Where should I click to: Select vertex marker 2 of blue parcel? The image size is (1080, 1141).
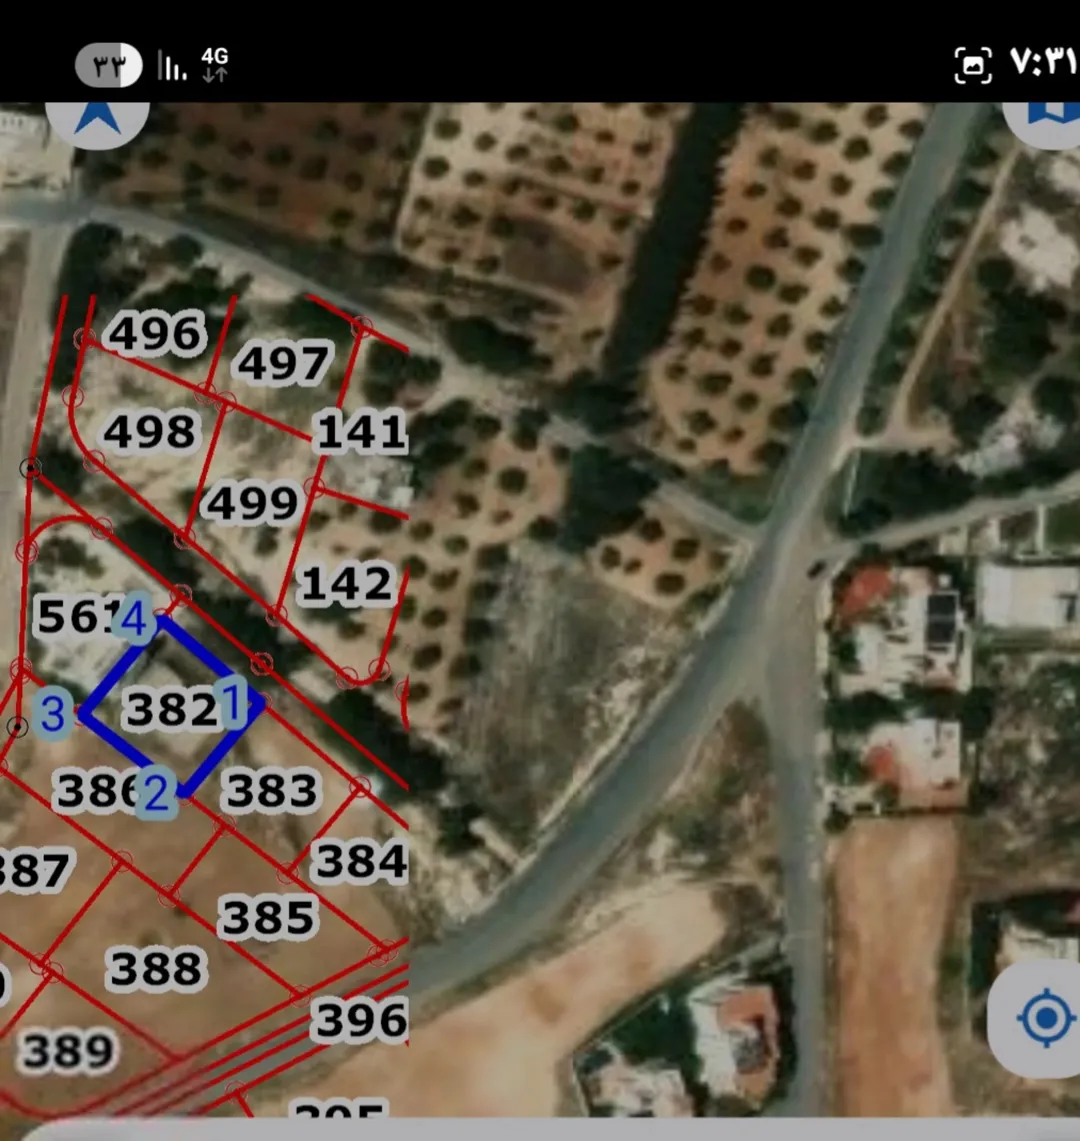(156, 792)
